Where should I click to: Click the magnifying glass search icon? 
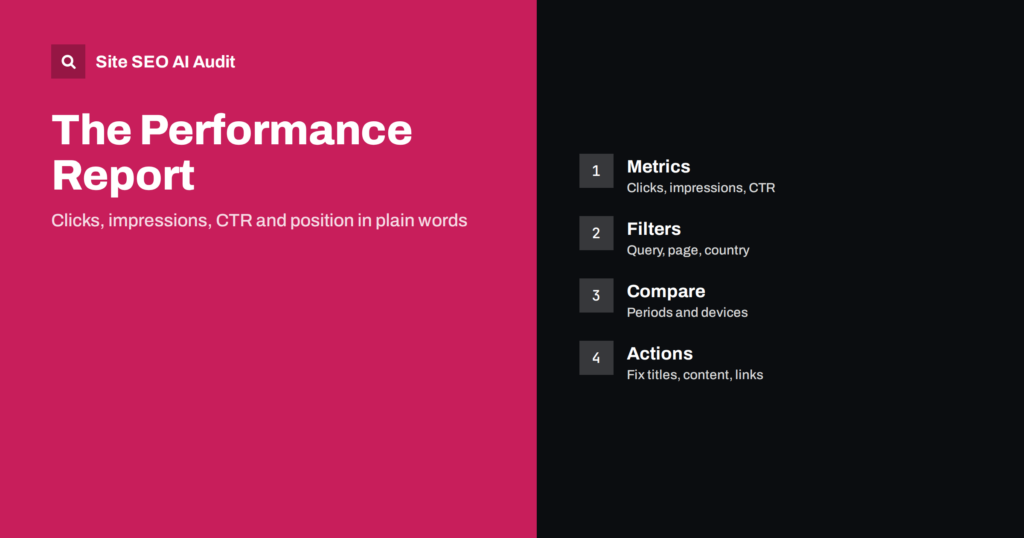68,61
